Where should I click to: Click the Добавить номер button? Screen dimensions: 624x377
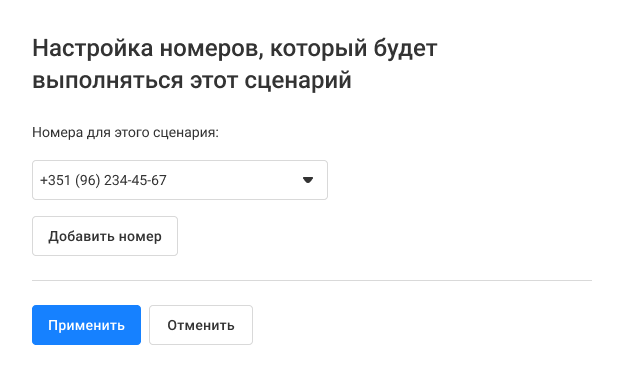tap(105, 236)
